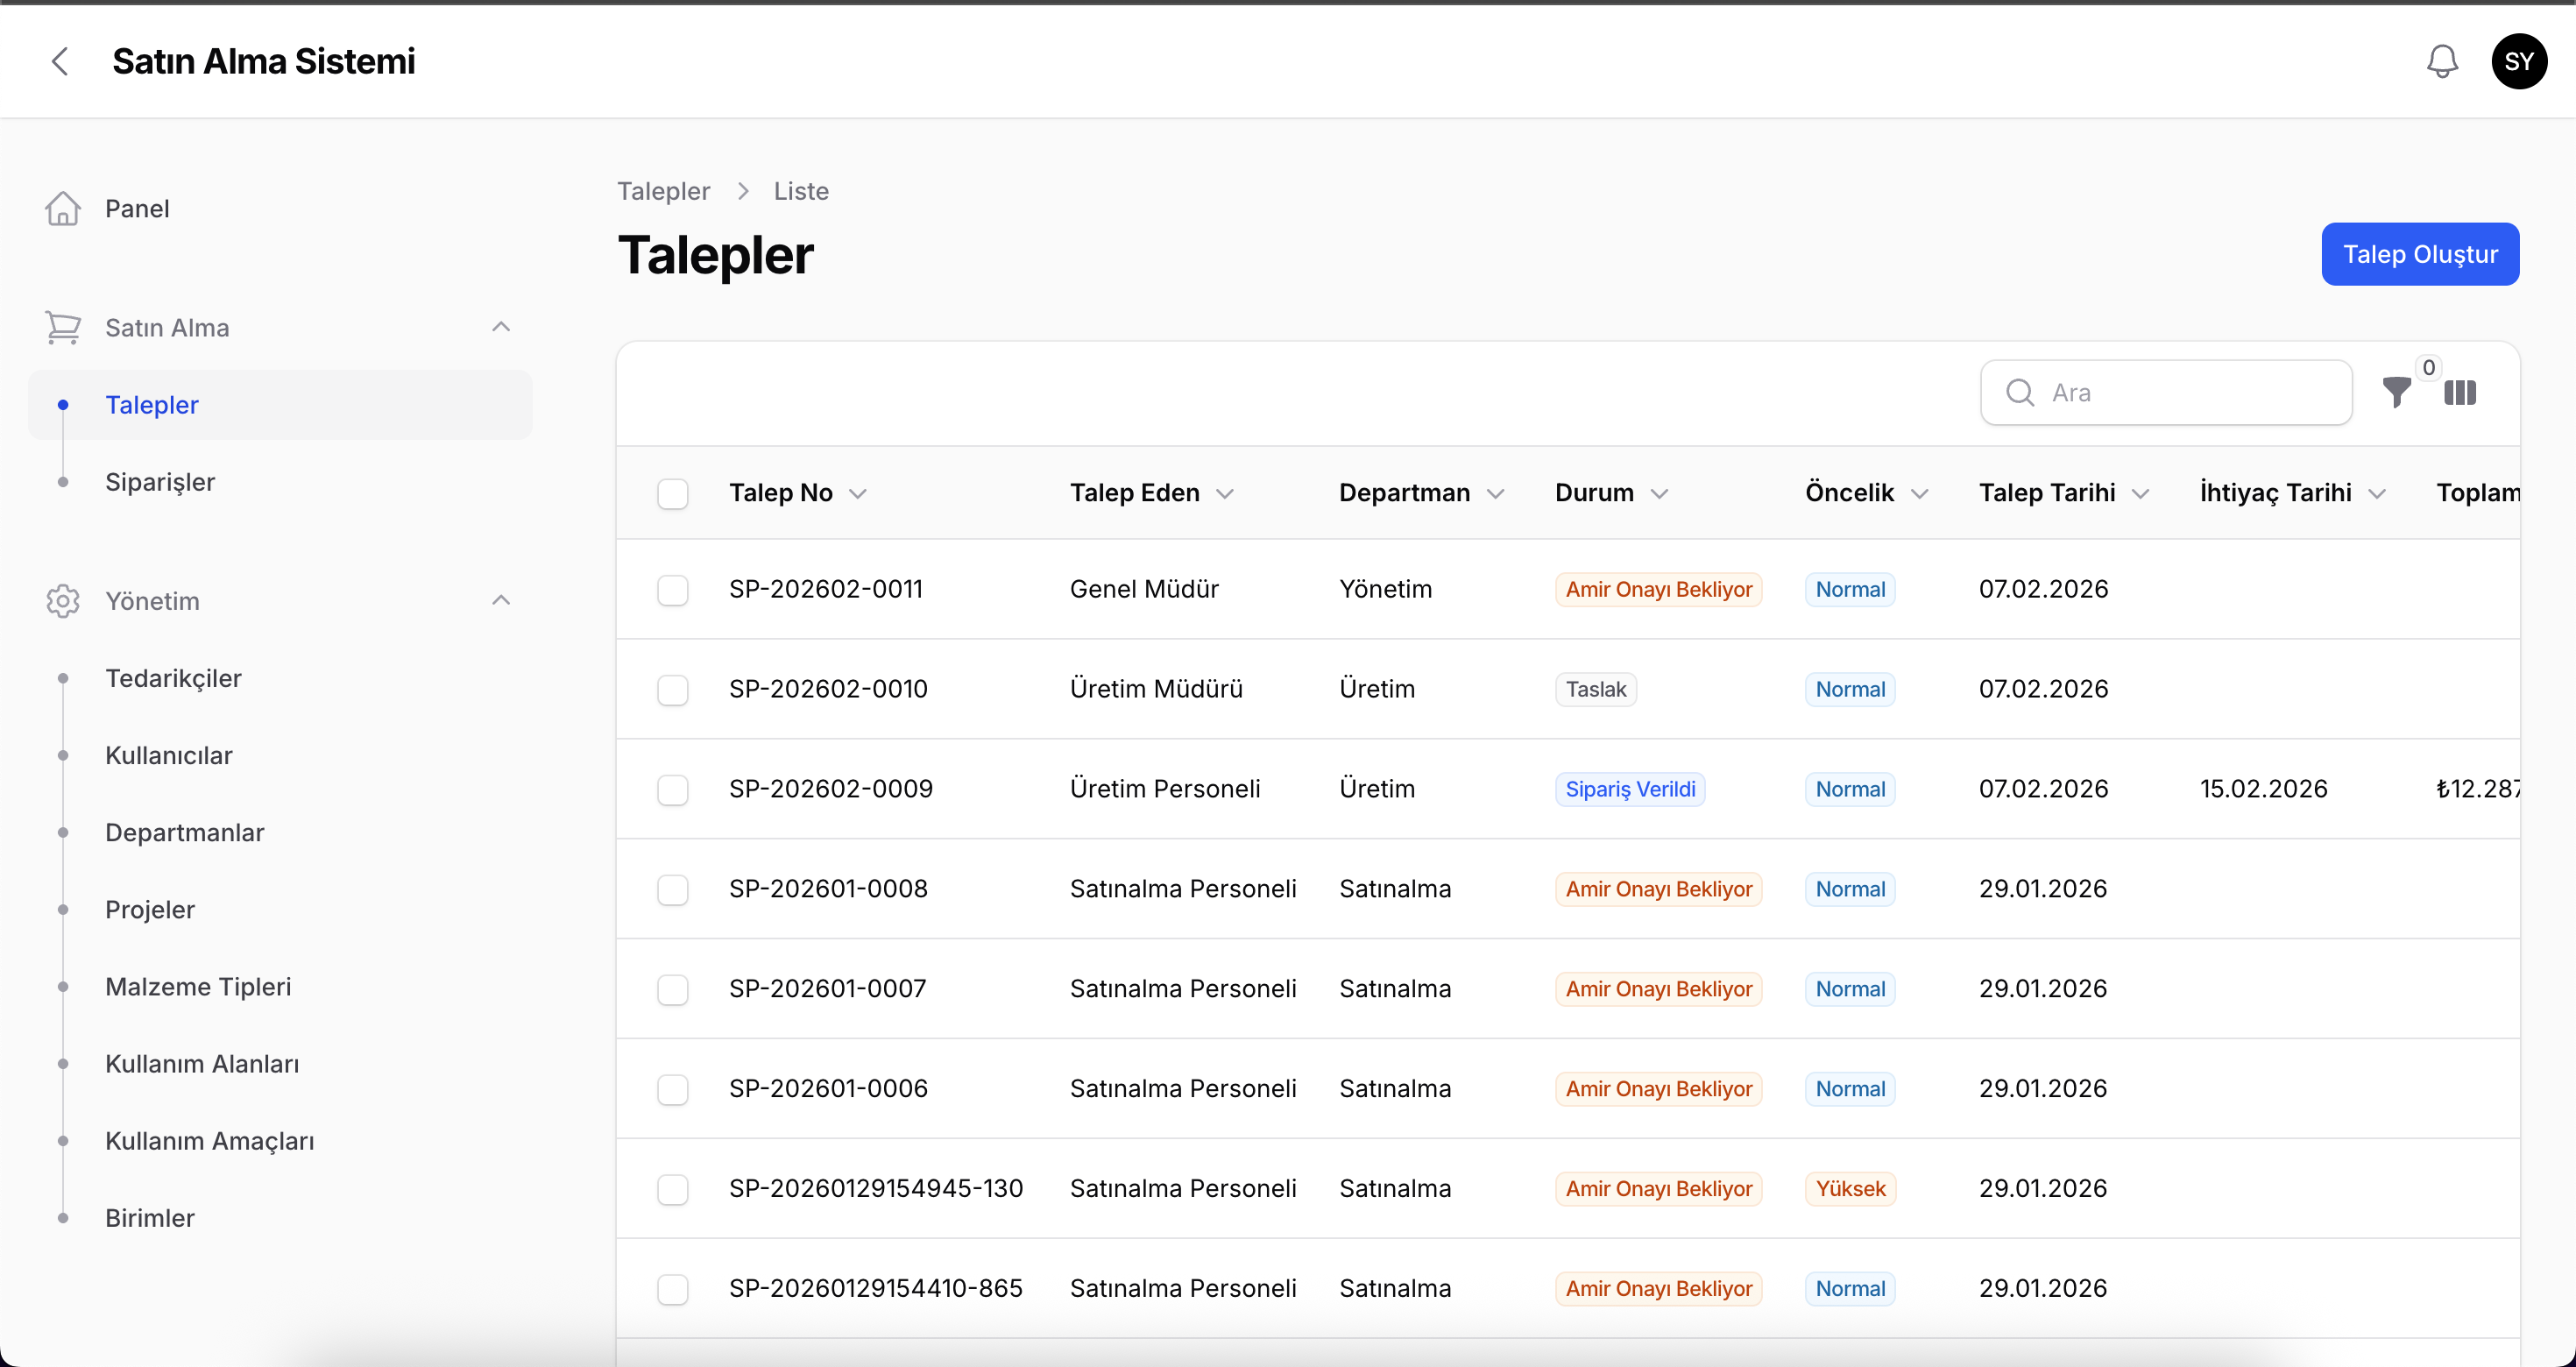The image size is (2576, 1367).
Task: Open the Talepler breadcrumb link
Action: [x=663, y=191]
